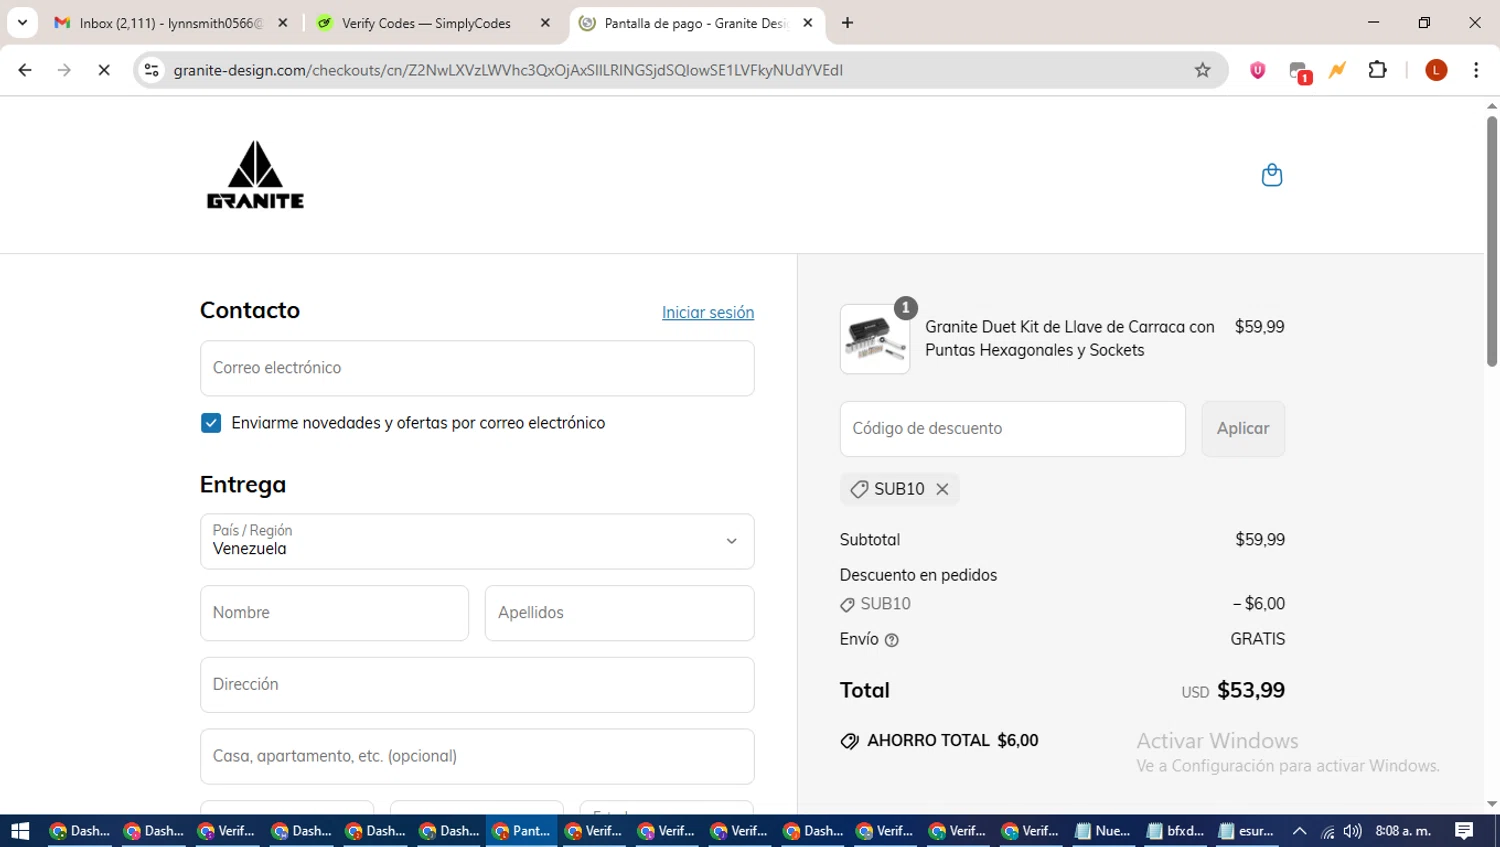
Task: Remove the SUB10 discount tag with its X
Action: tap(942, 489)
